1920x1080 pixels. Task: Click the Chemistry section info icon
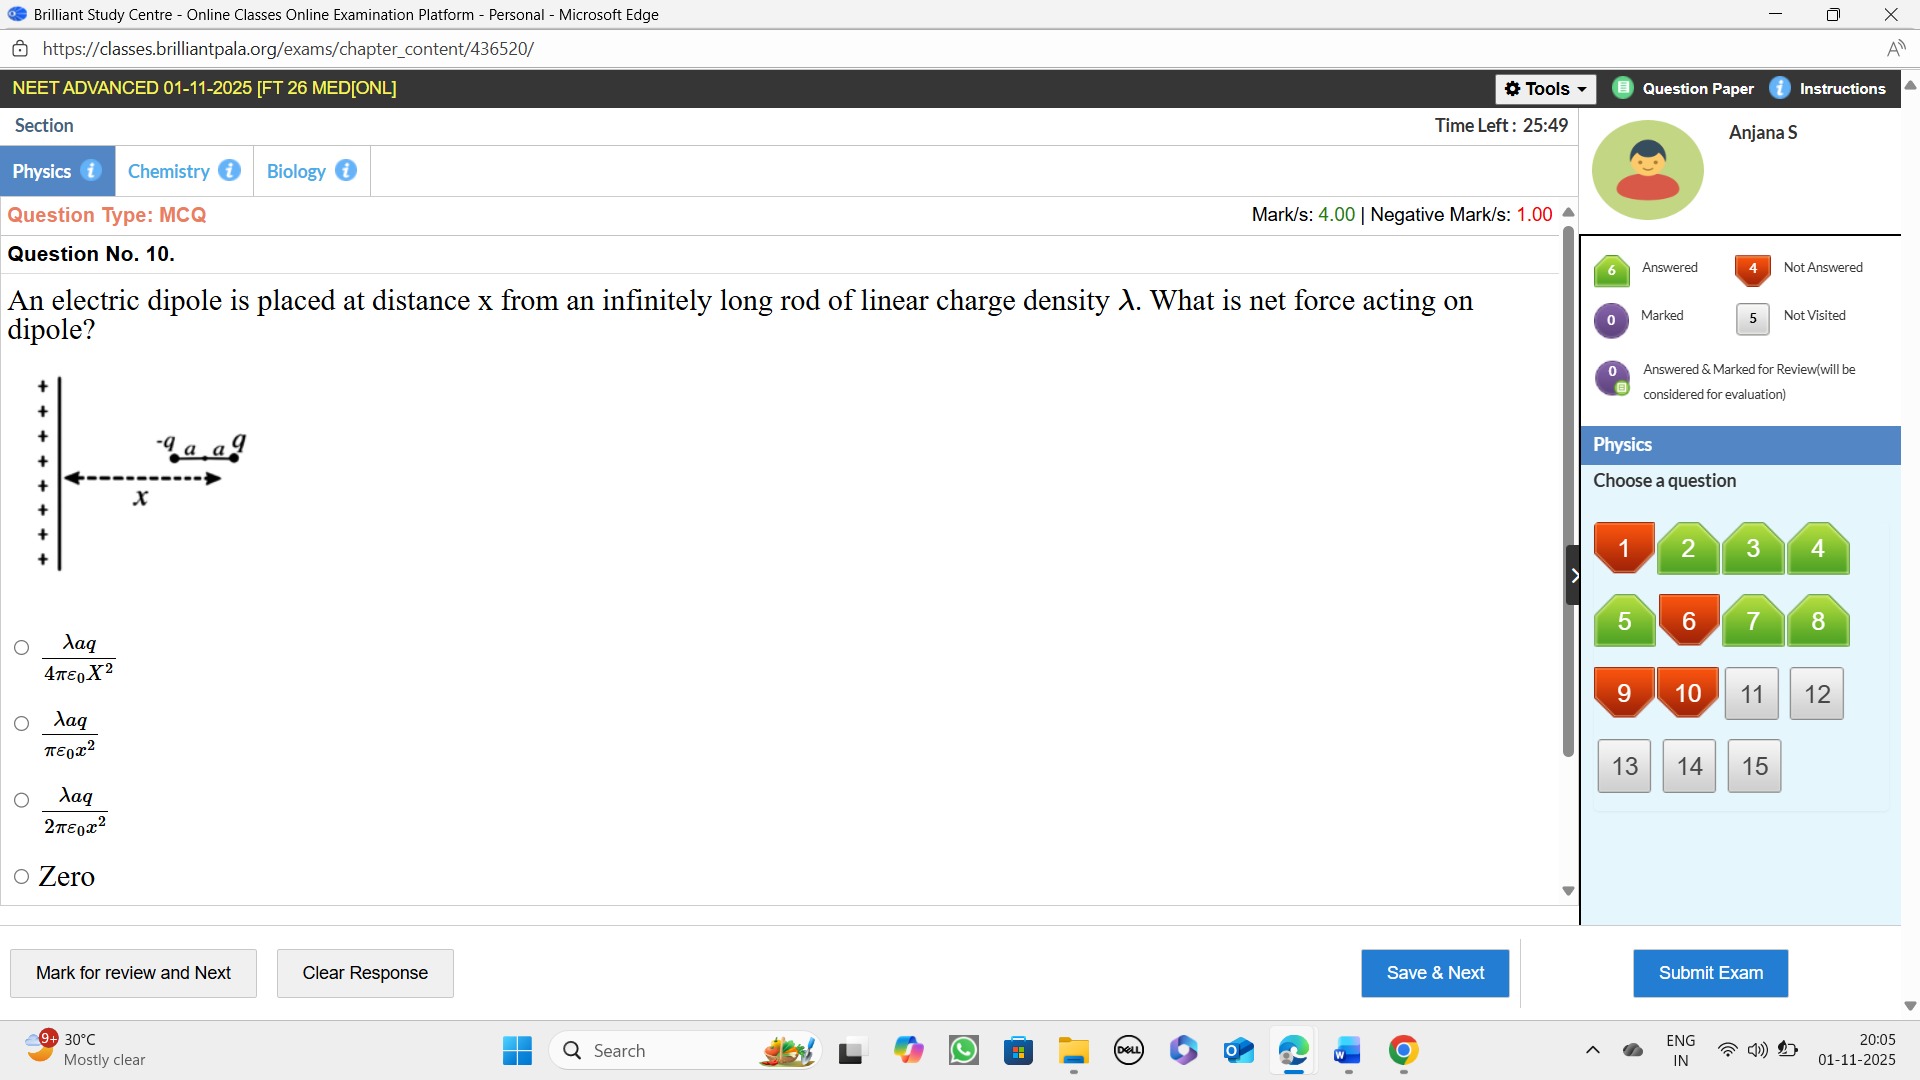pyautogui.click(x=229, y=171)
